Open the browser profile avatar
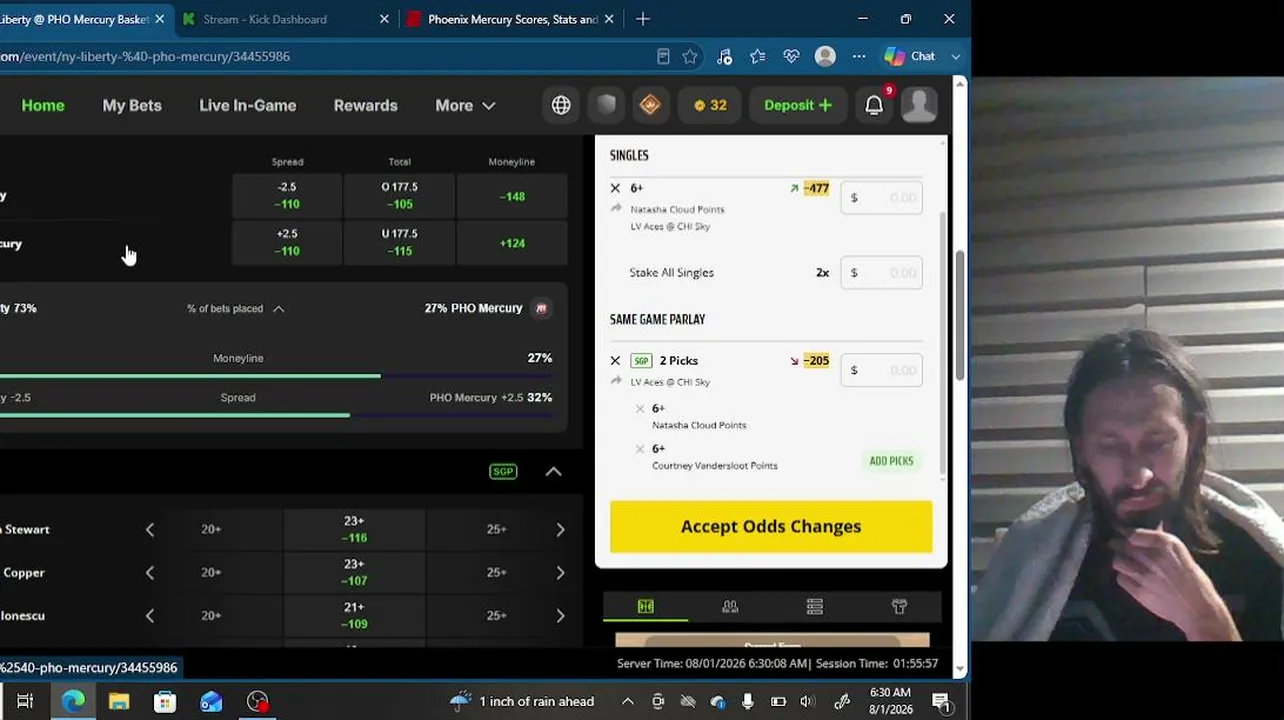The width and height of the screenshot is (1284, 720). [x=825, y=56]
